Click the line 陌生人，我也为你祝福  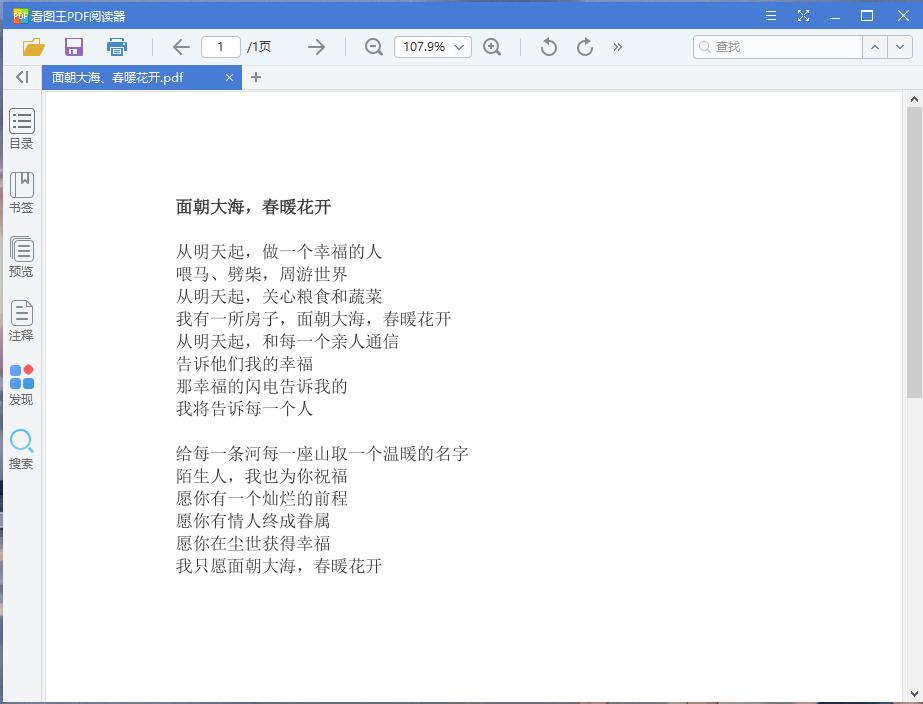(261, 476)
